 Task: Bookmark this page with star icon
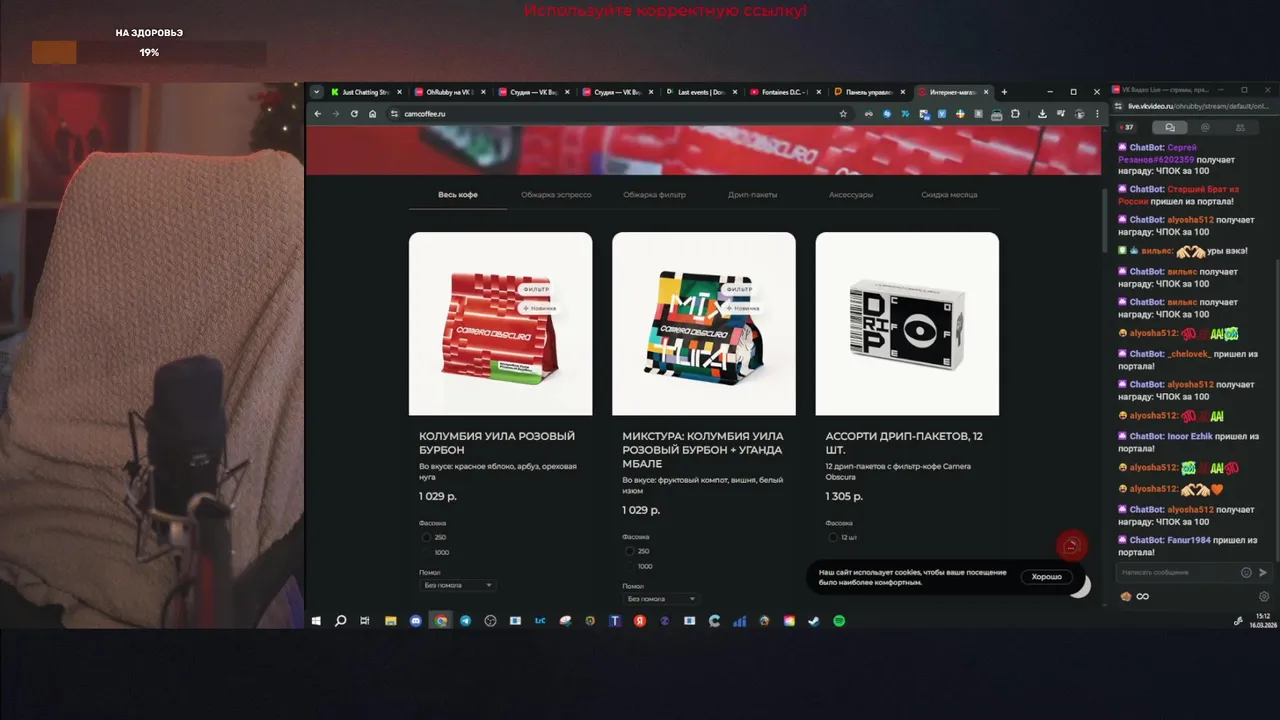tap(843, 114)
